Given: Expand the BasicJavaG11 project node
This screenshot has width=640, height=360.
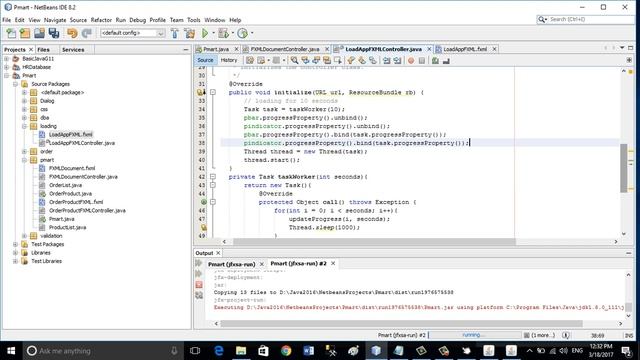Looking at the screenshot, I should coord(7,59).
